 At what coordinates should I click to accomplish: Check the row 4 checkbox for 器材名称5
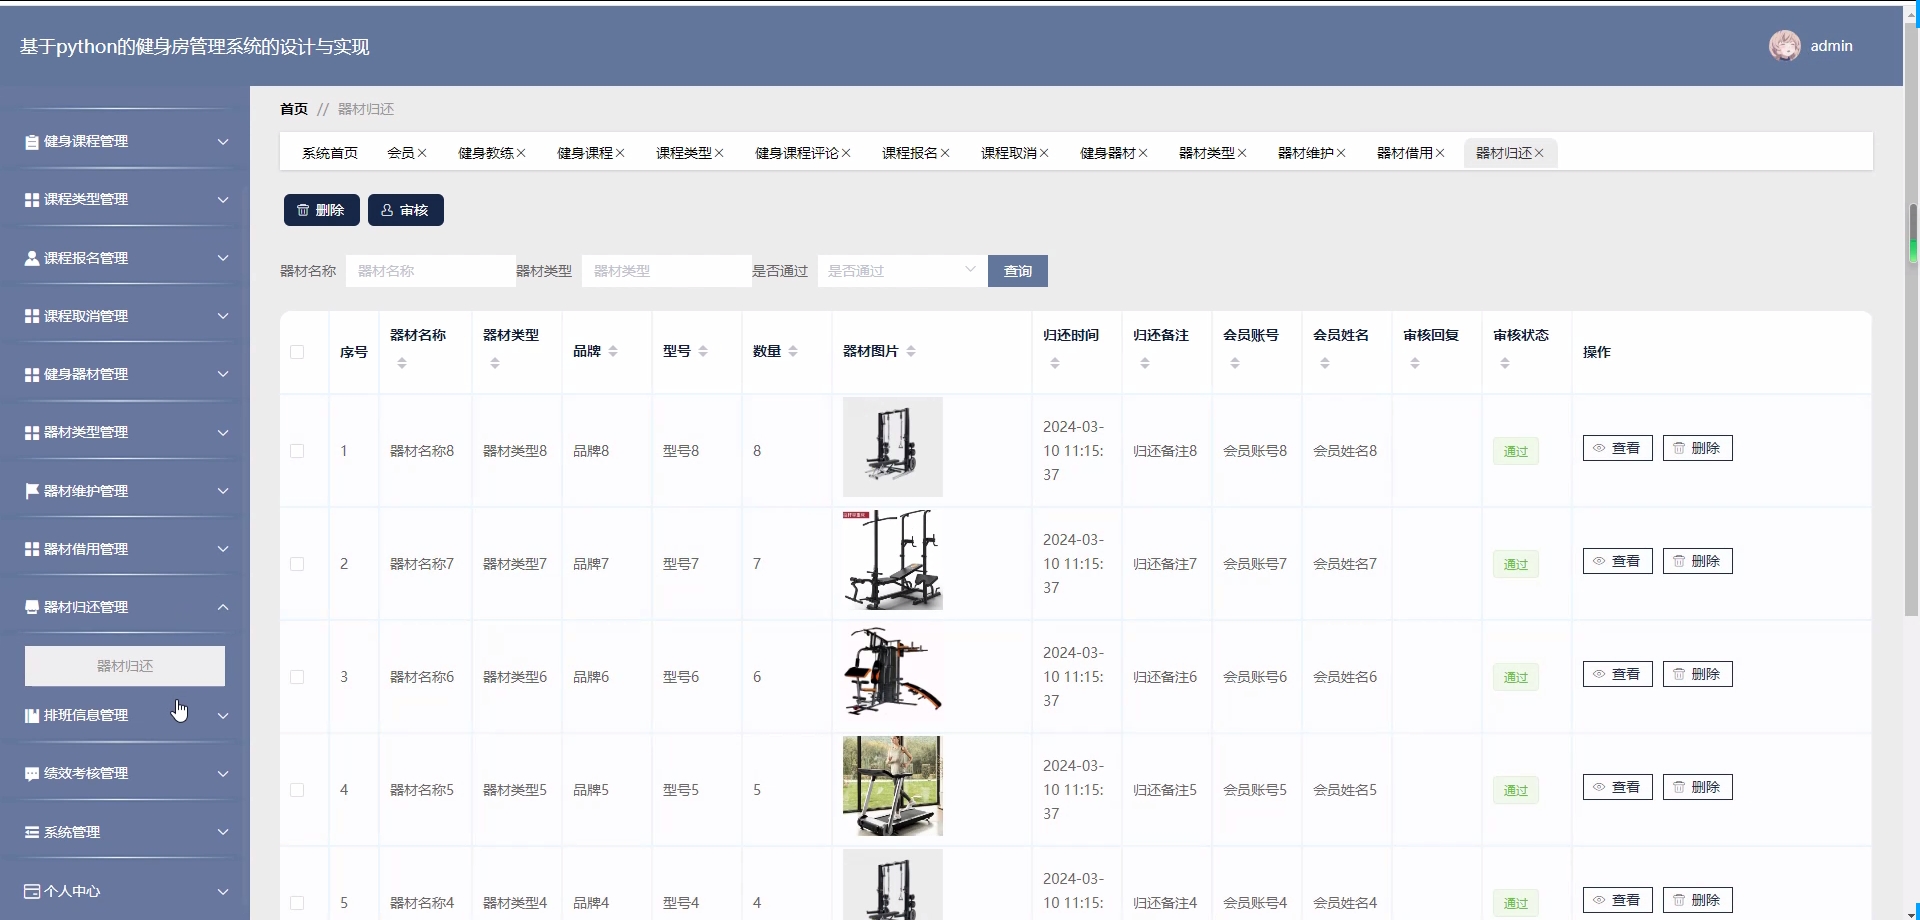point(297,790)
